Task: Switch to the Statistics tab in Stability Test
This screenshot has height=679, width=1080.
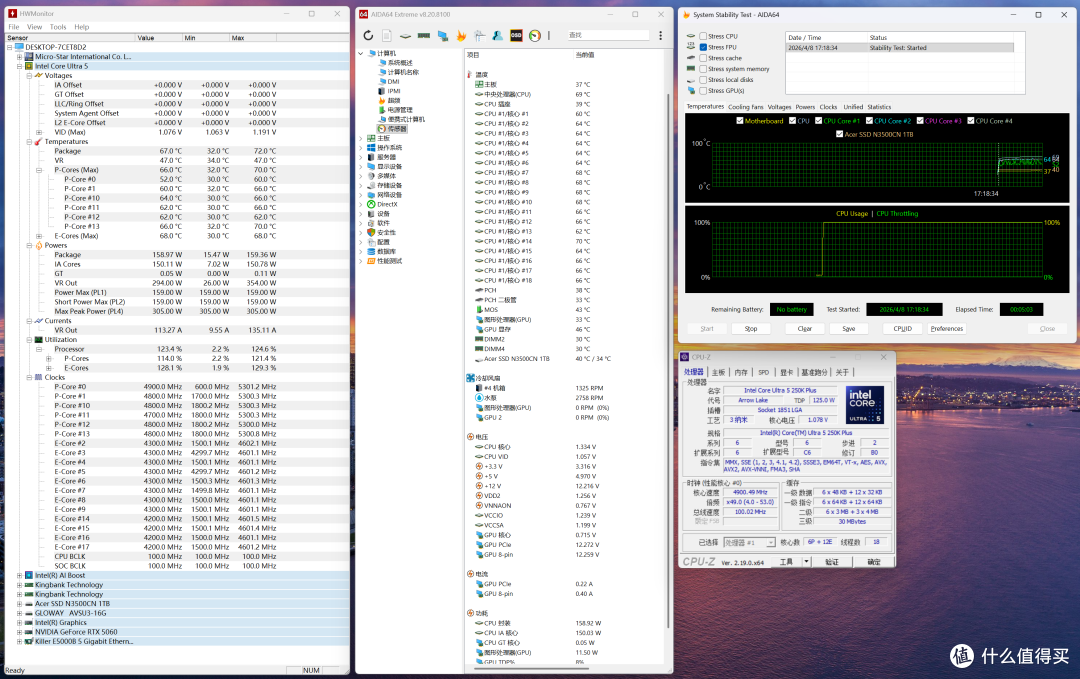Action: (x=879, y=107)
